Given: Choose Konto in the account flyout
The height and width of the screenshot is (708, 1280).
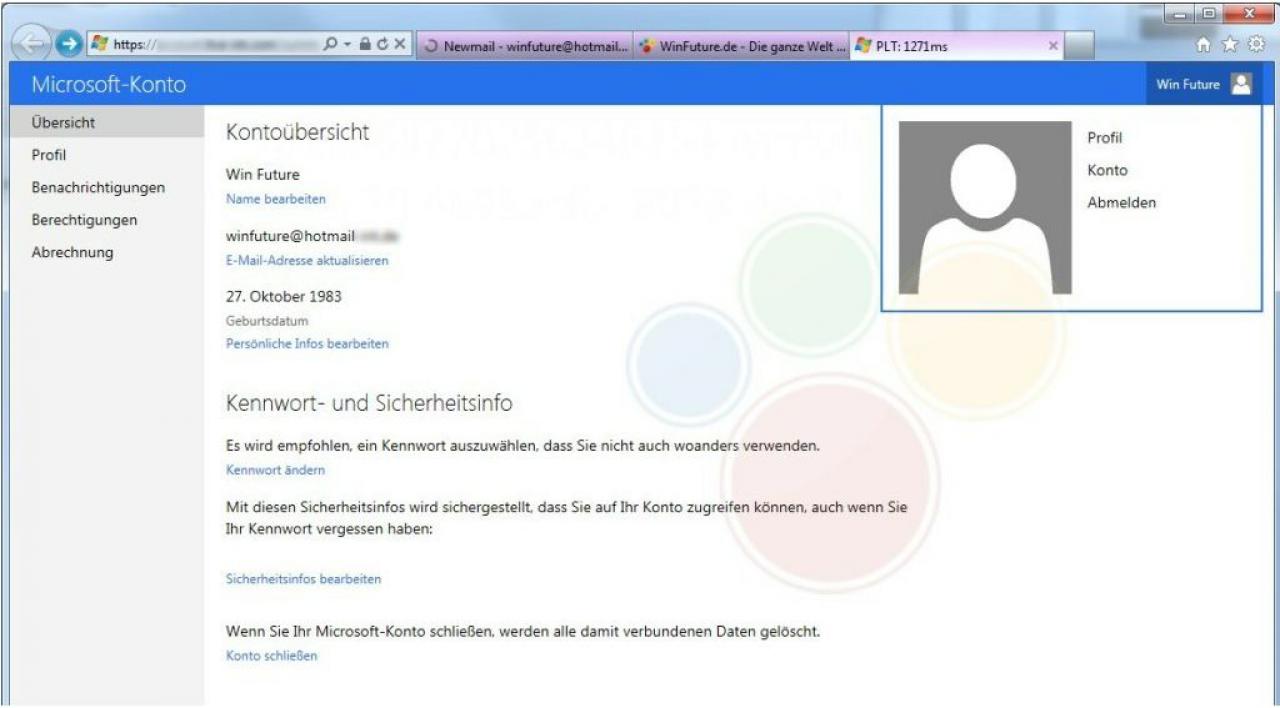Looking at the screenshot, I should coord(1107,170).
